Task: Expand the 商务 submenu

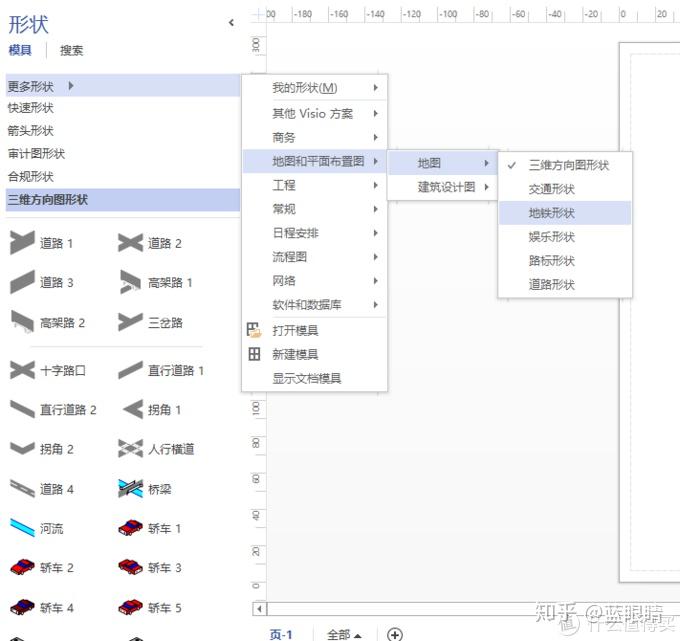Action: pyautogui.click(x=314, y=137)
